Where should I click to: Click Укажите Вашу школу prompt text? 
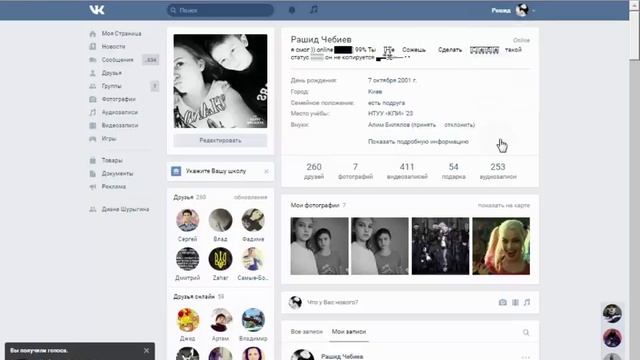pyautogui.click(x=216, y=171)
